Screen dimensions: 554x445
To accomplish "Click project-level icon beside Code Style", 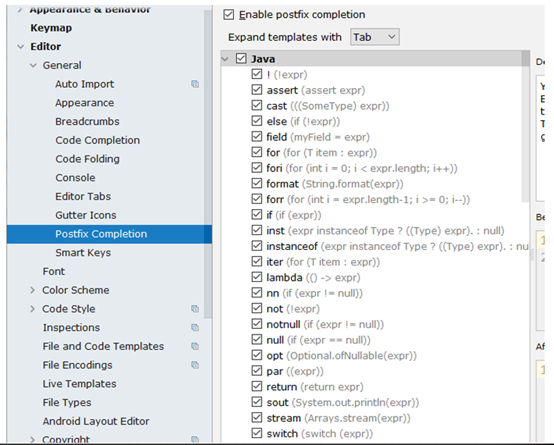I will [195, 309].
